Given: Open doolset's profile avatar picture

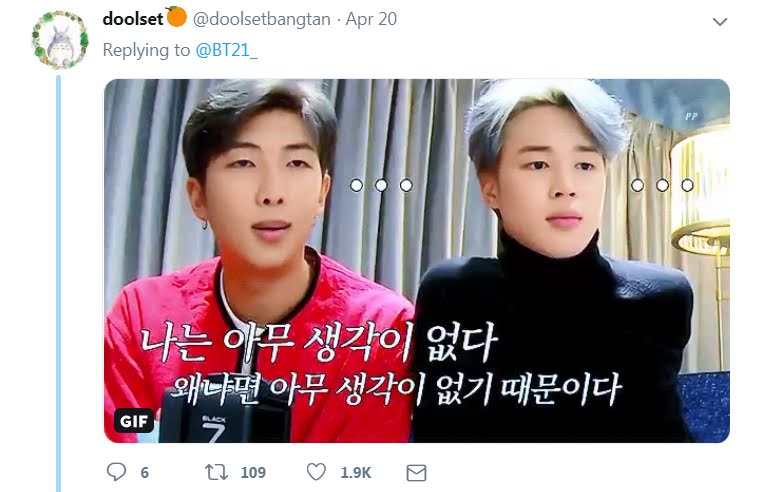Looking at the screenshot, I should 60,40.
